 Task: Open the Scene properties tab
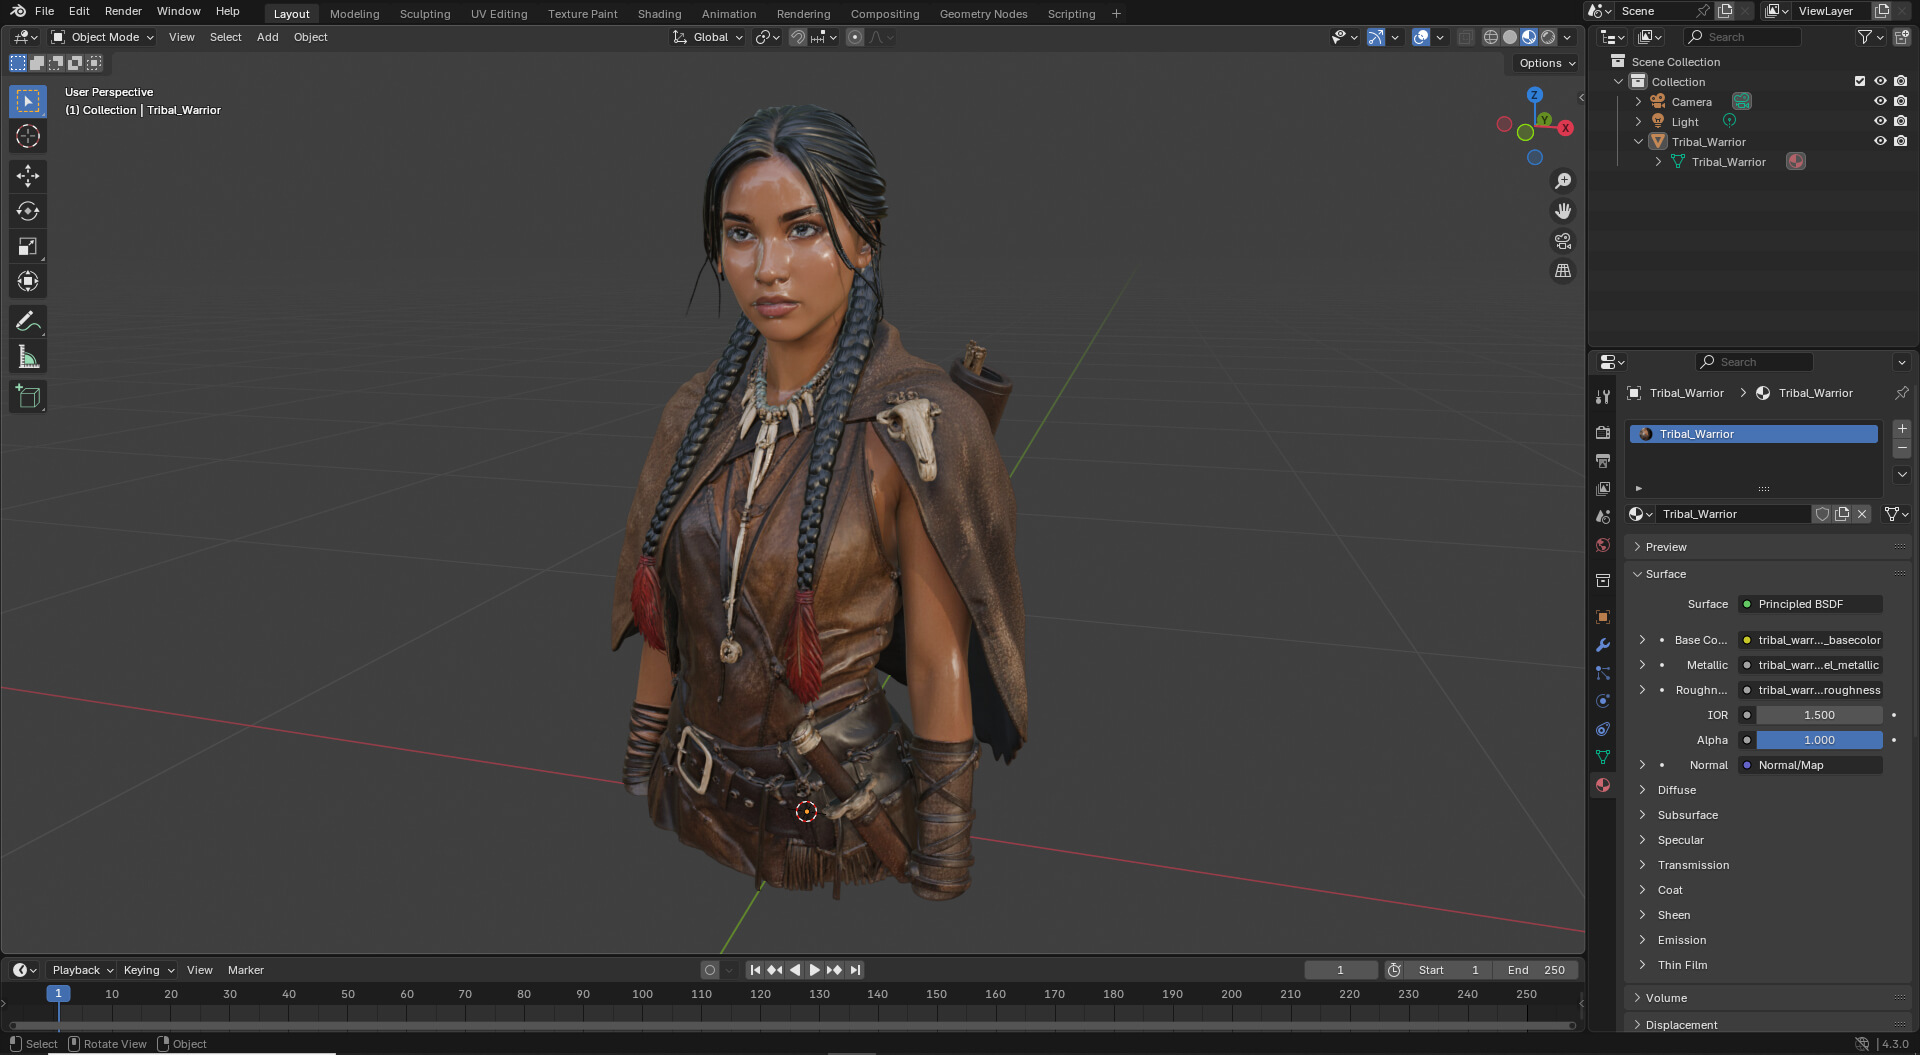coord(1603,517)
